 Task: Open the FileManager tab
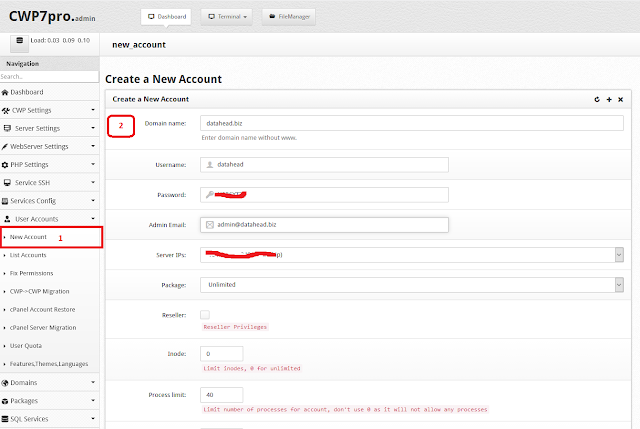(x=289, y=17)
